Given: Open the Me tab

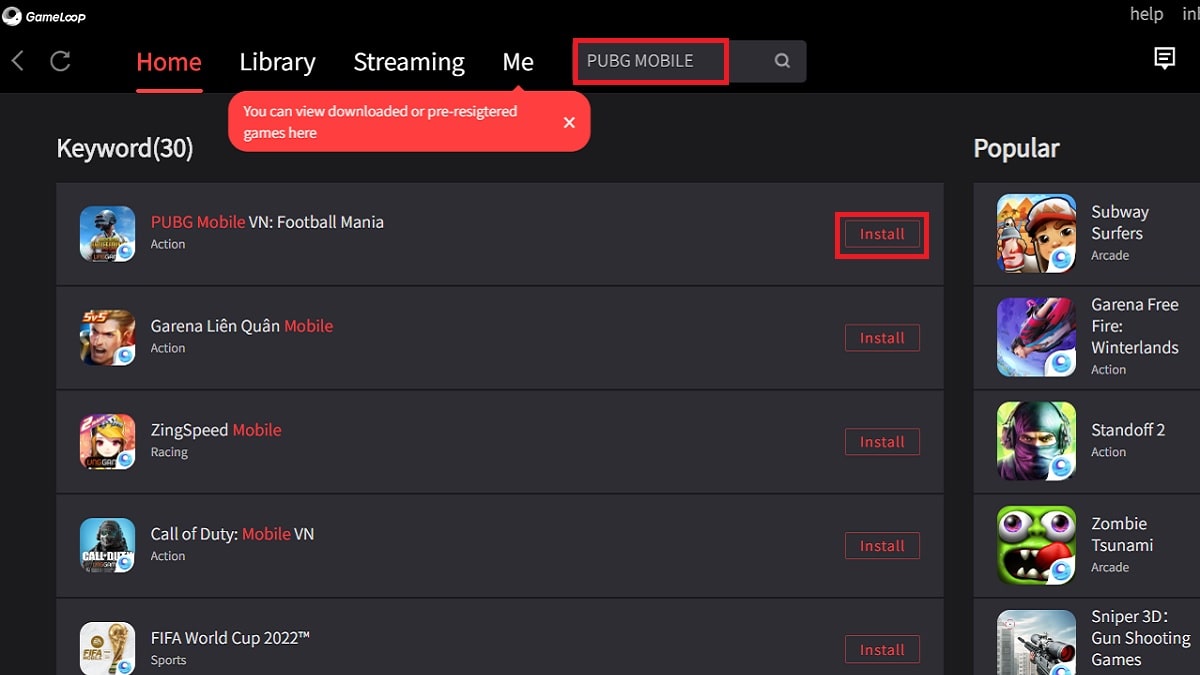Looking at the screenshot, I should (518, 62).
